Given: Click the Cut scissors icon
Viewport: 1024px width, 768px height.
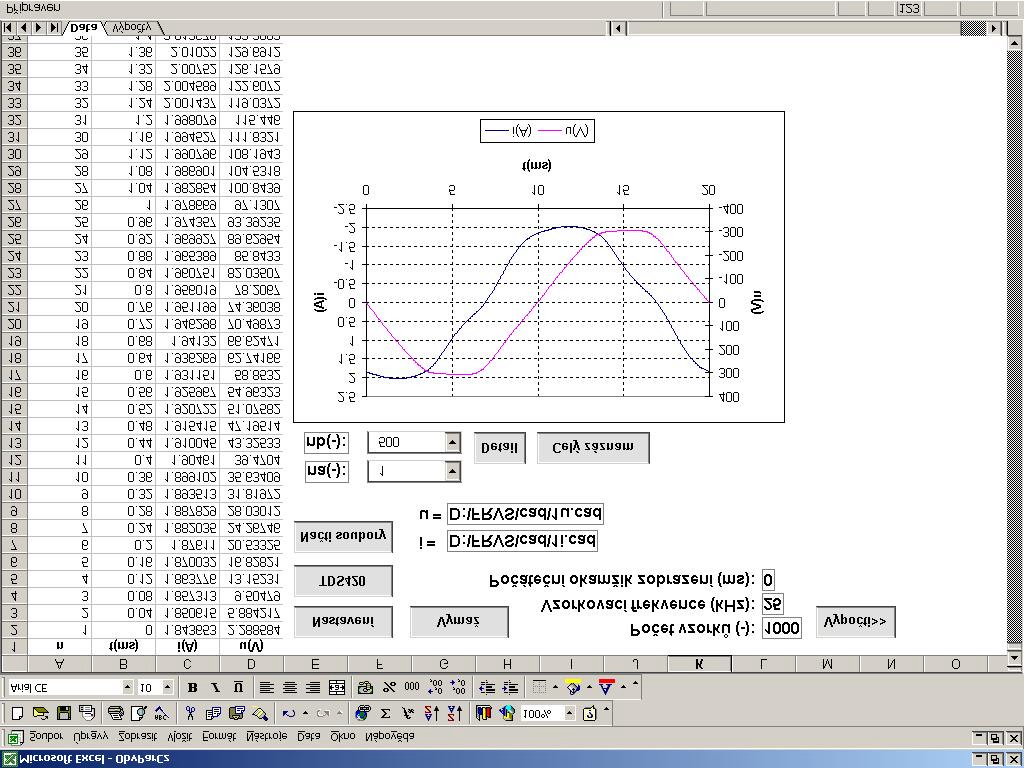Looking at the screenshot, I should tap(190, 713).
